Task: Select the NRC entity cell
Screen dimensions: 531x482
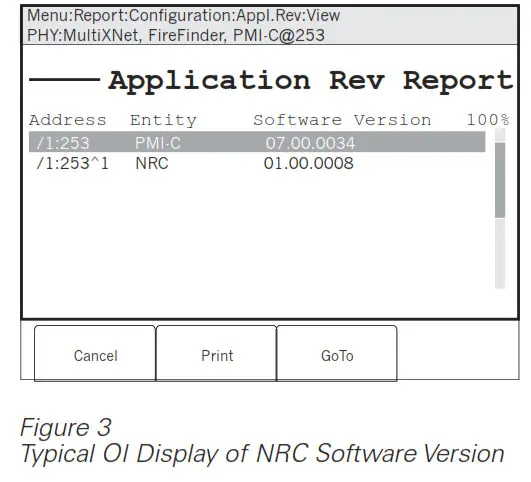Action: coord(152,163)
